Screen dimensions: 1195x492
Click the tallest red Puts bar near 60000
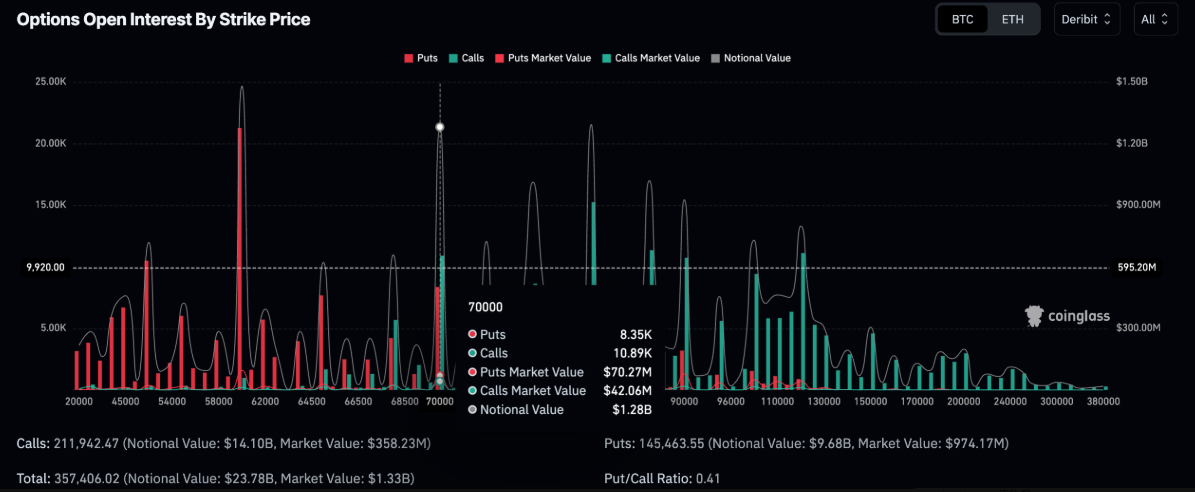(x=240, y=258)
